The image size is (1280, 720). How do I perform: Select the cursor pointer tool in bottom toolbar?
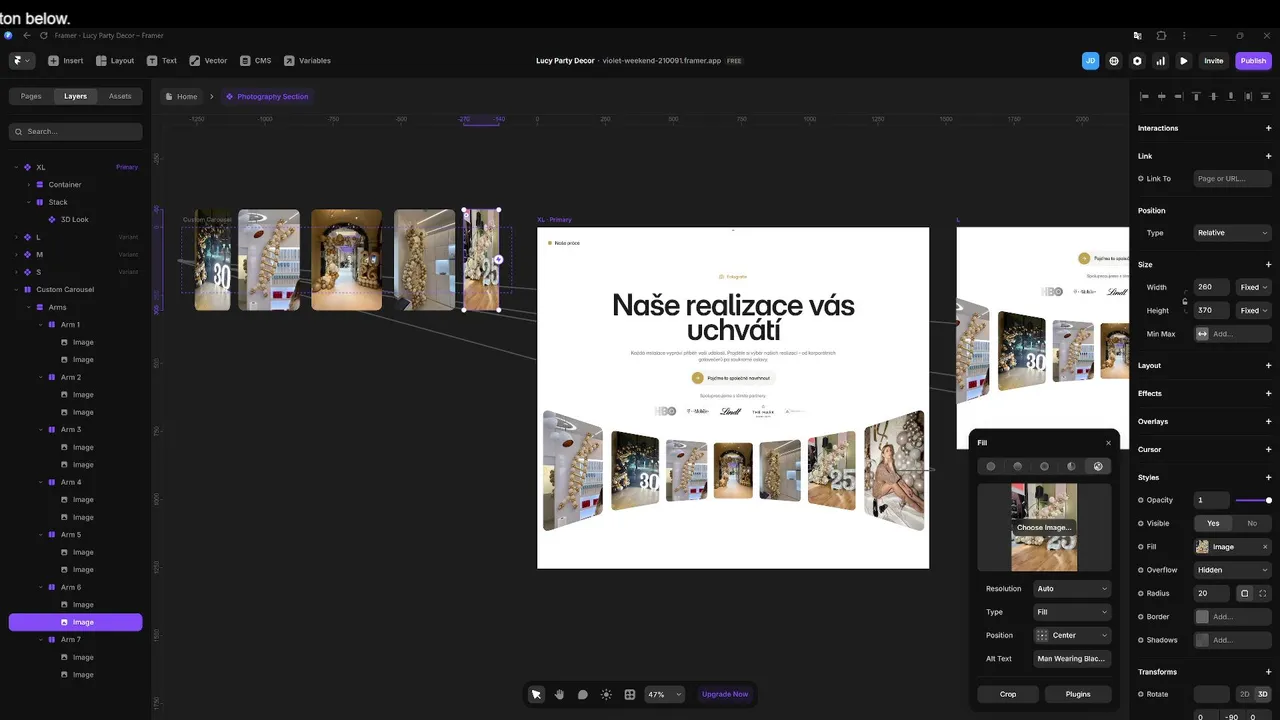pyautogui.click(x=536, y=694)
